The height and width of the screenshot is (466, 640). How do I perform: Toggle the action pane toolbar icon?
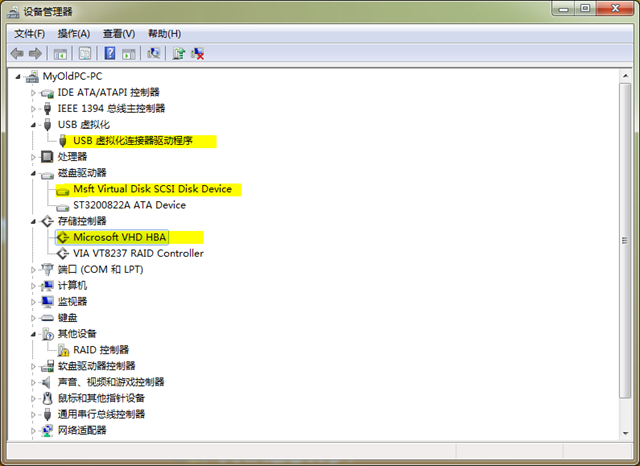click(129, 53)
